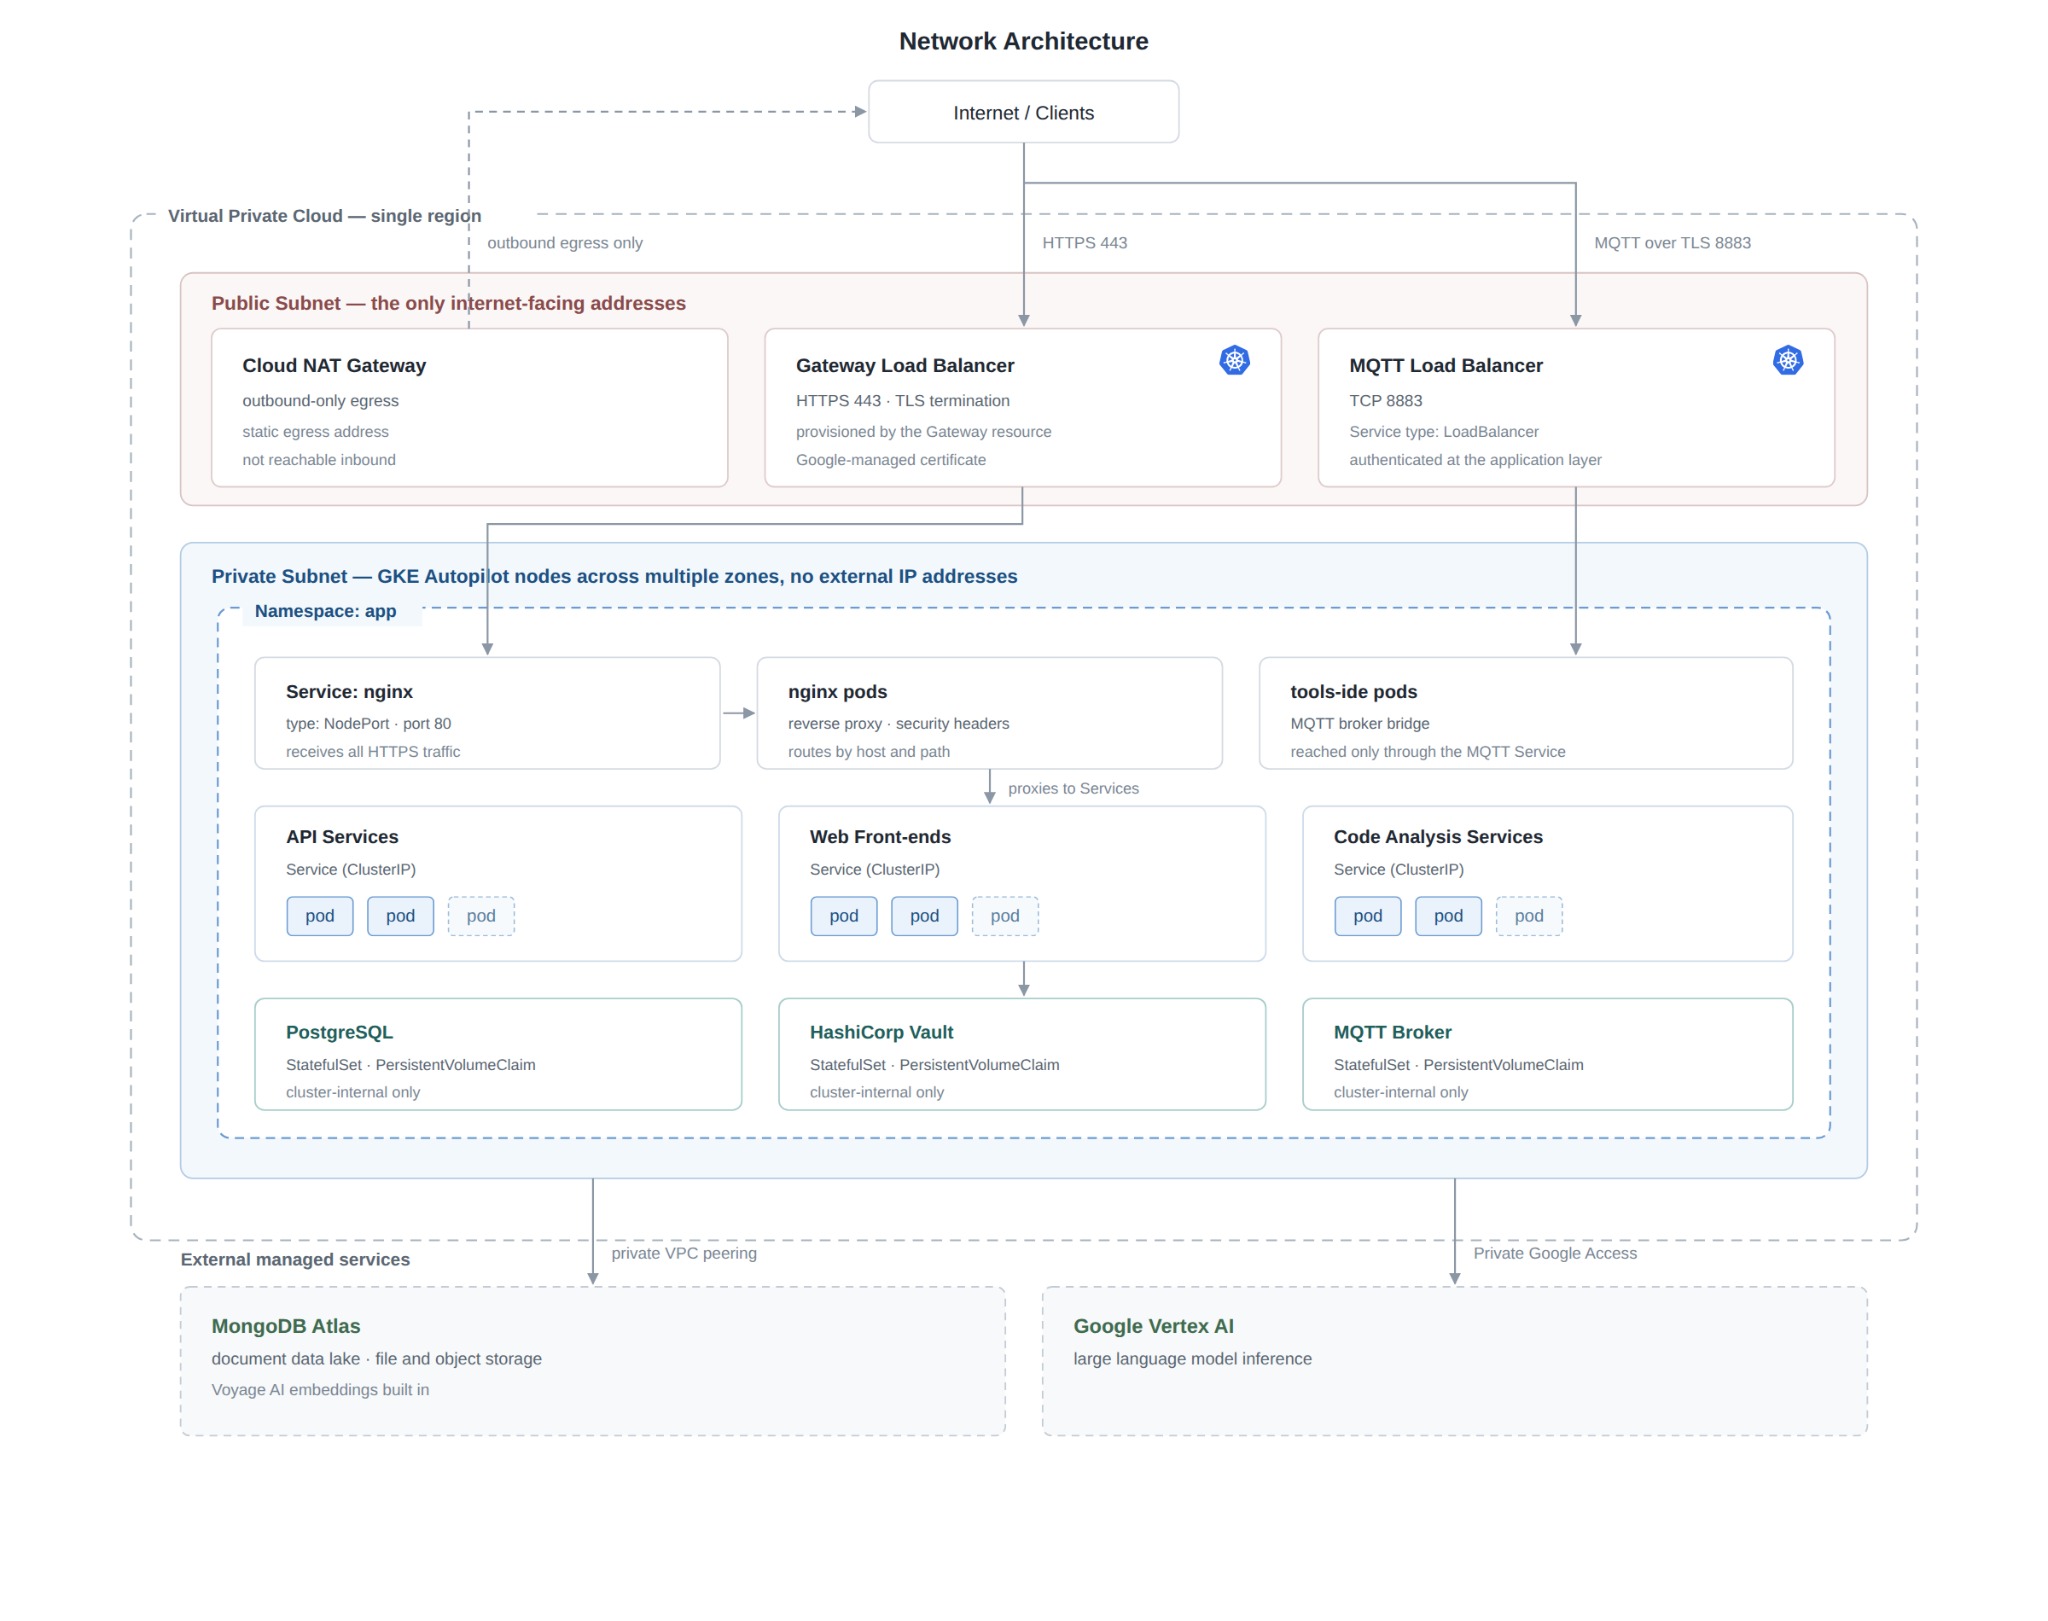This screenshot has width=2048, height=1621.
Task: Click 'MQTT broker bridge' text
Action: pyautogui.click(x=1359, y=724)
